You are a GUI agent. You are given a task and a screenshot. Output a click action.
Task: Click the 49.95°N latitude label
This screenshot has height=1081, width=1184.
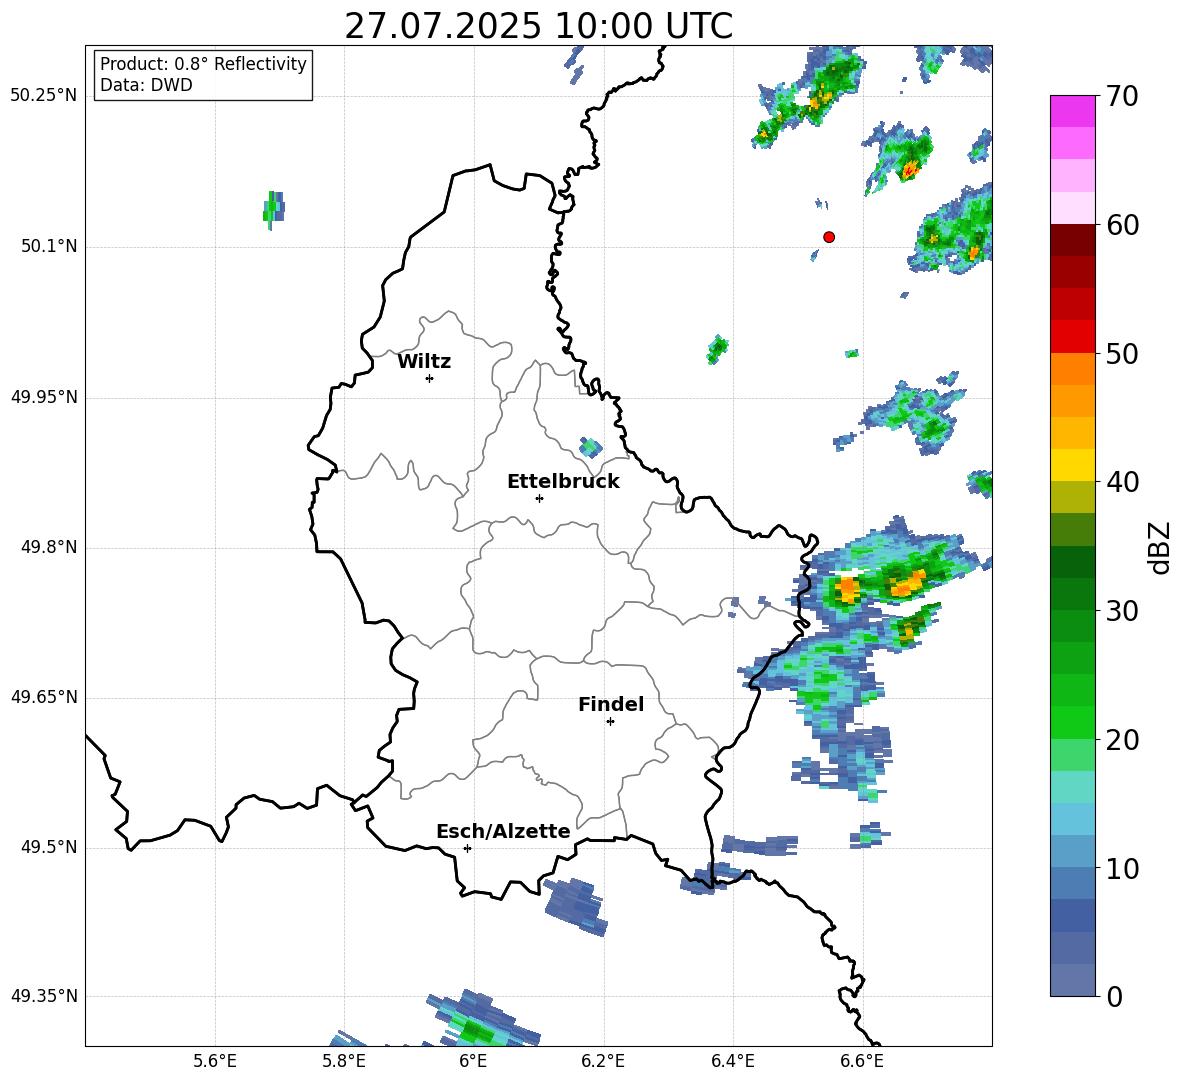[44, 397]
